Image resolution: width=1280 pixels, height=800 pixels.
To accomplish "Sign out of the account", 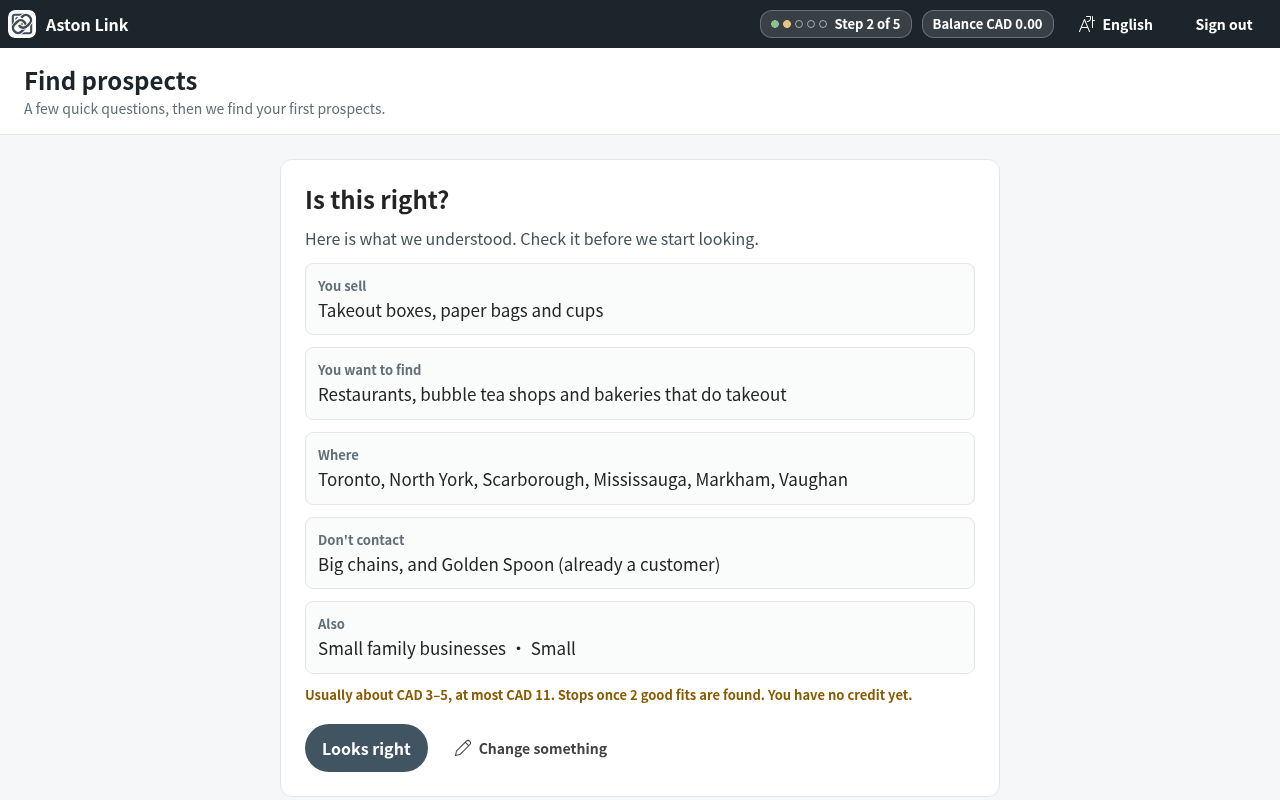I will tap(1224, 24).
